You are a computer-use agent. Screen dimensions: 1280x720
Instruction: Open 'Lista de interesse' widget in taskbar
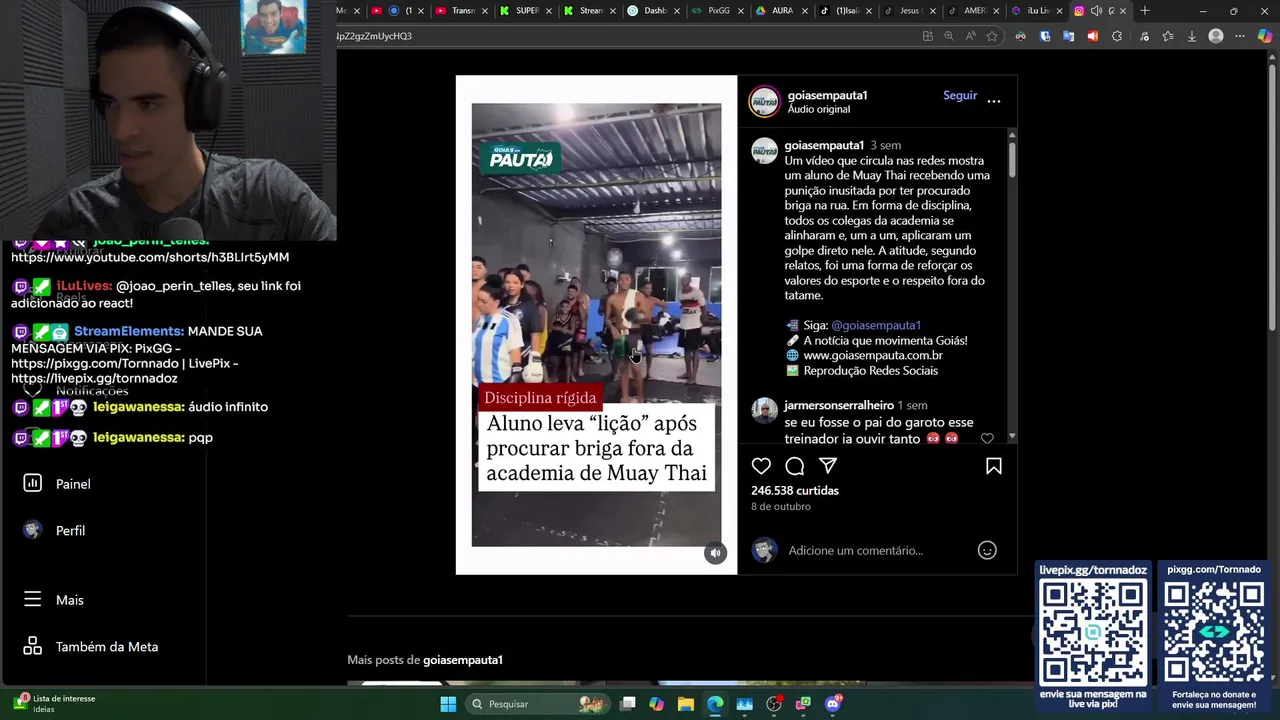coord(55,704)
